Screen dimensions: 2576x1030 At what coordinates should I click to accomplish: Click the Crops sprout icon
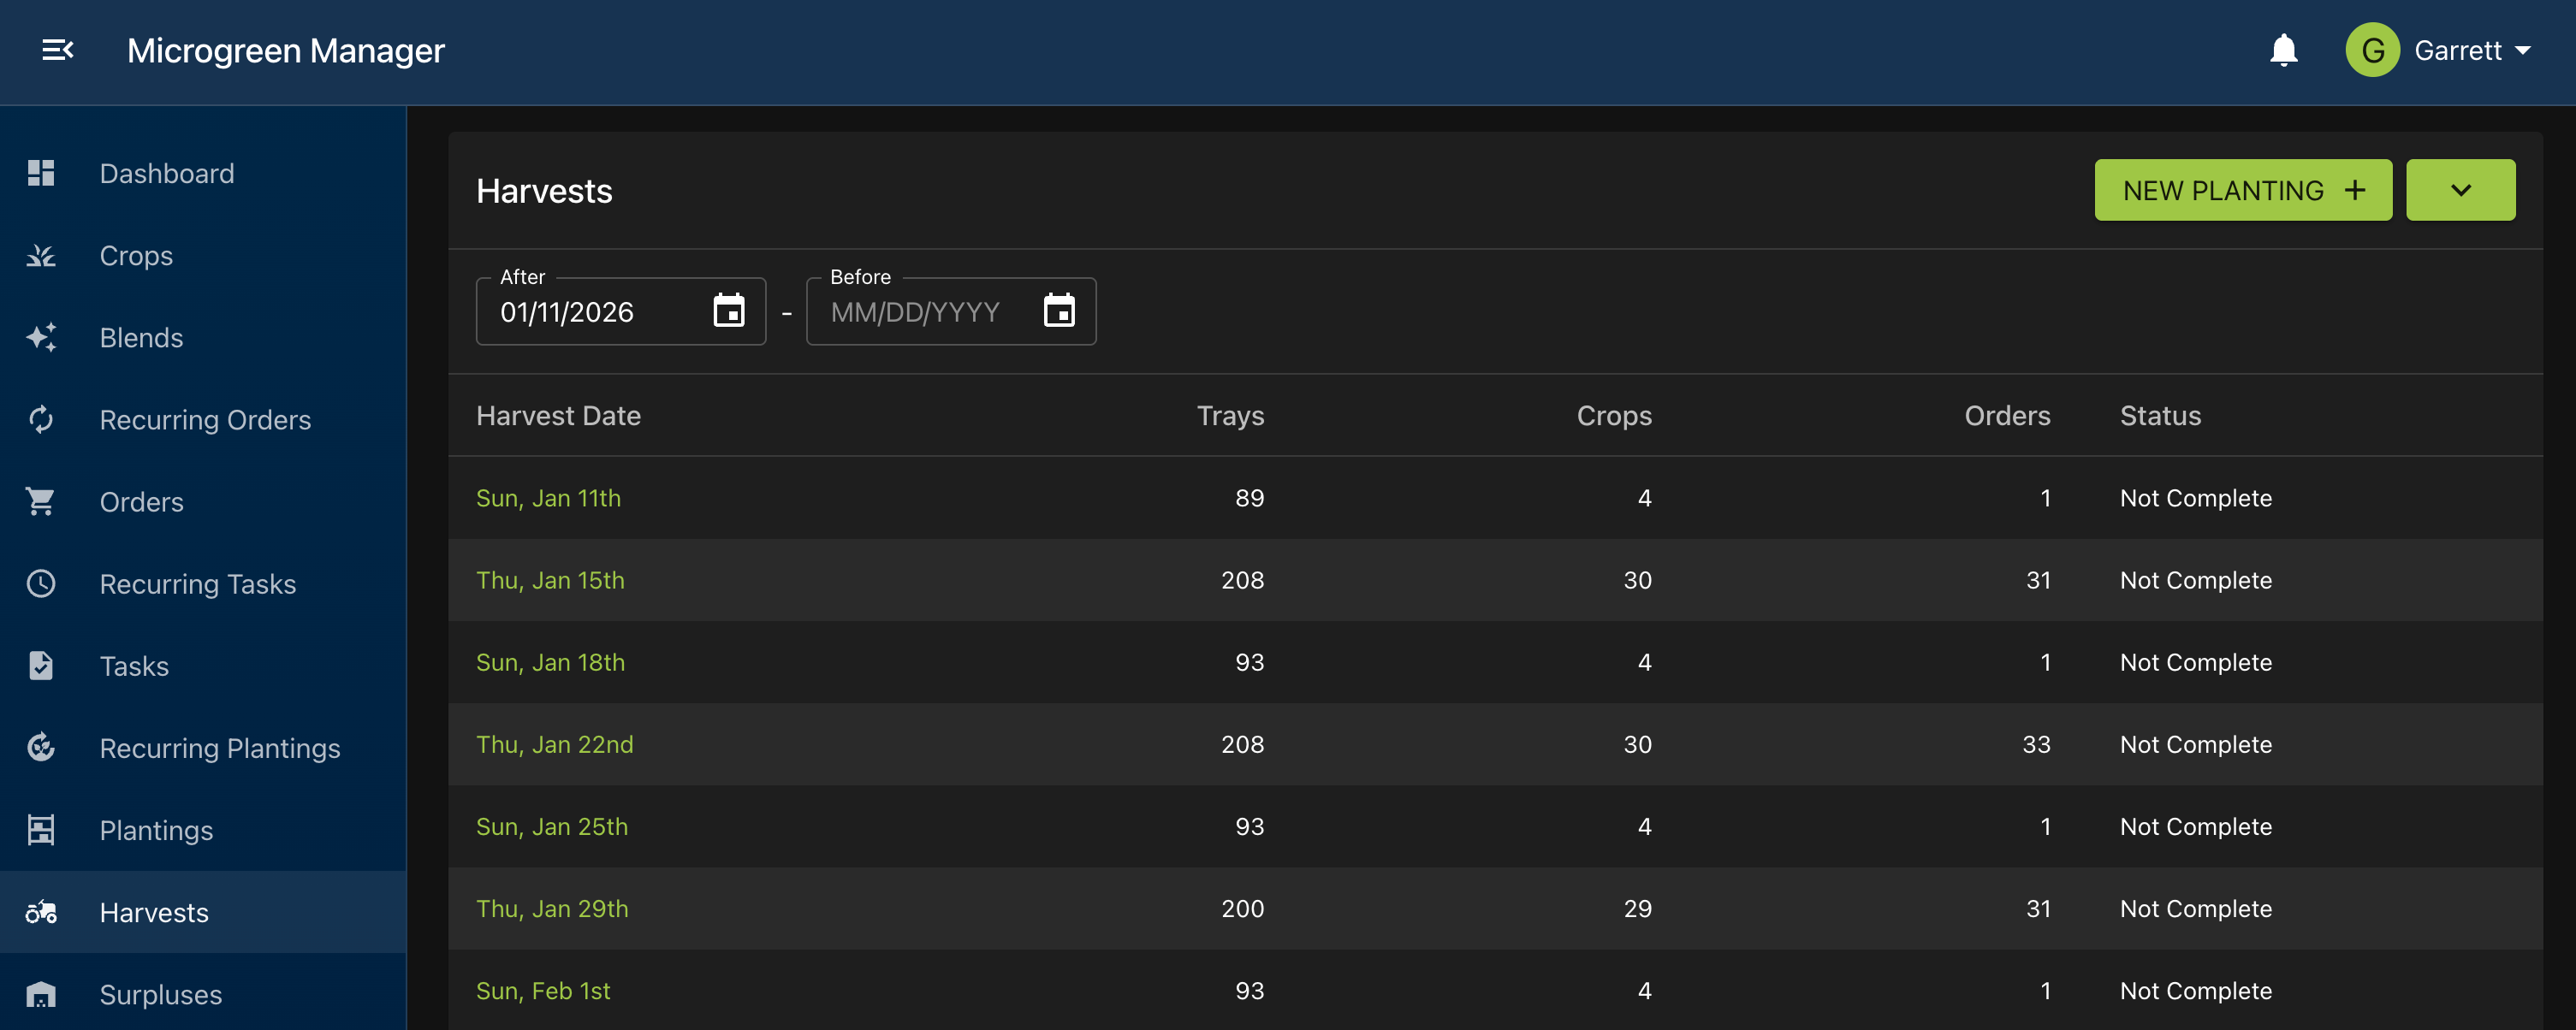coord(41,256)
